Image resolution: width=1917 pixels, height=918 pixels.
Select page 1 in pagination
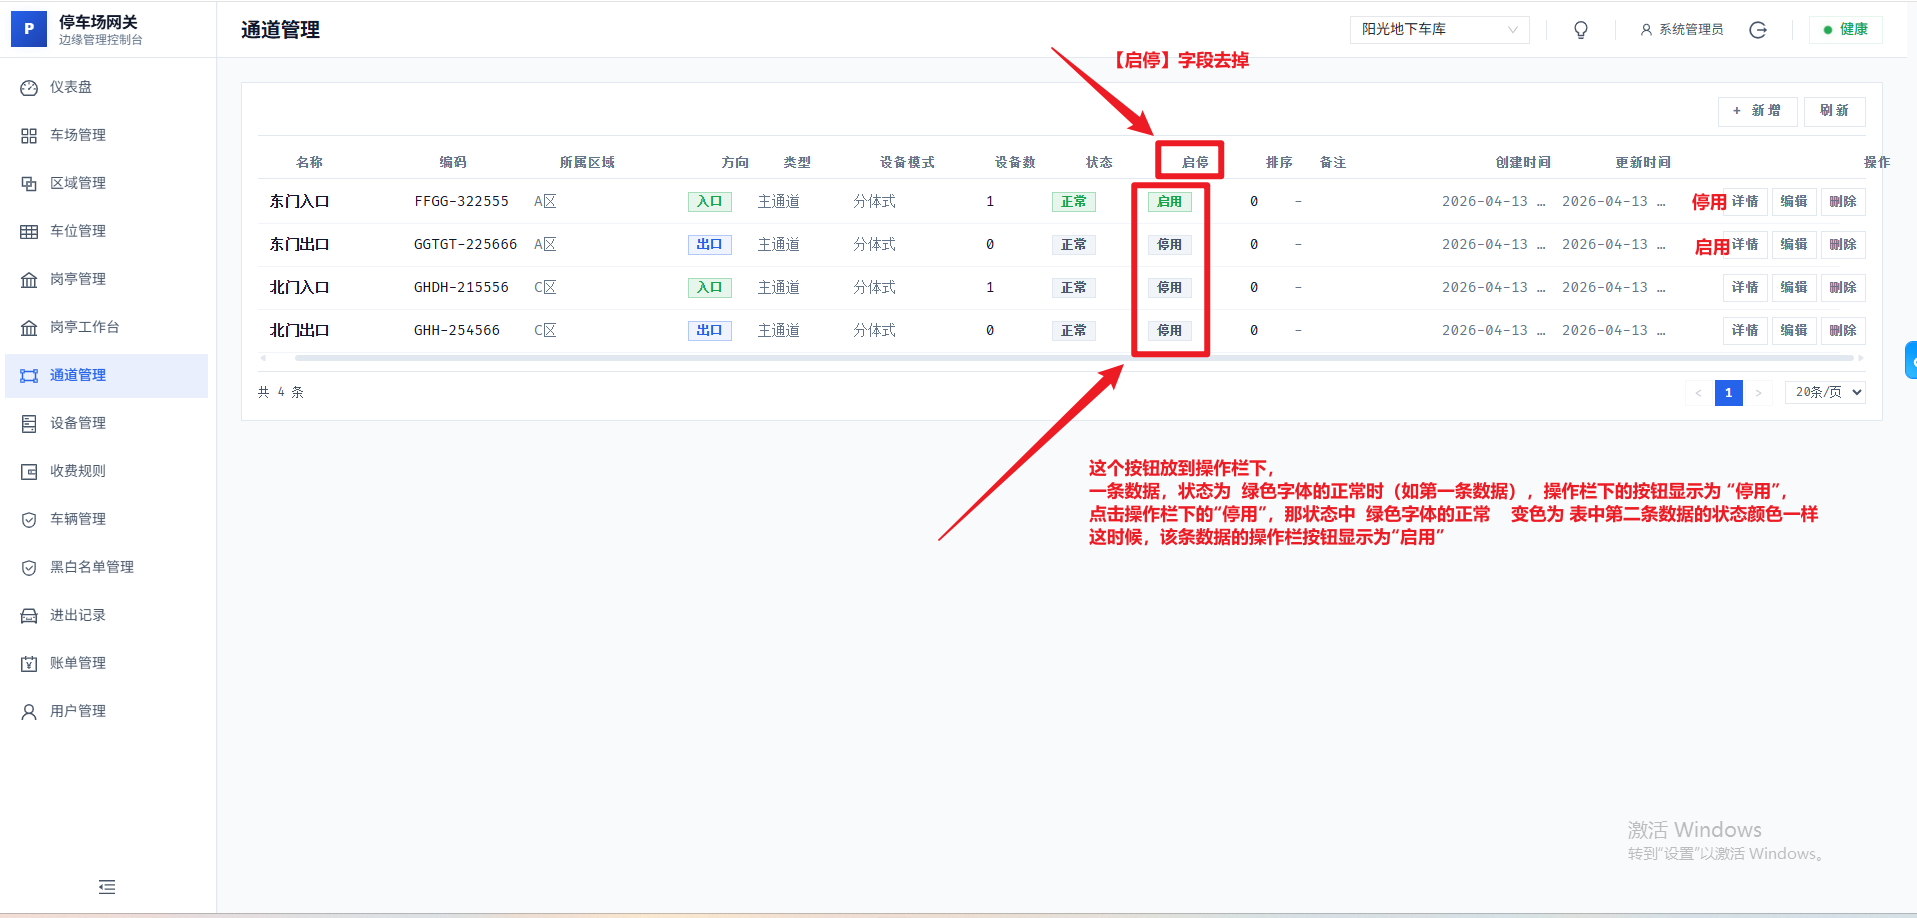[1728, 393]
